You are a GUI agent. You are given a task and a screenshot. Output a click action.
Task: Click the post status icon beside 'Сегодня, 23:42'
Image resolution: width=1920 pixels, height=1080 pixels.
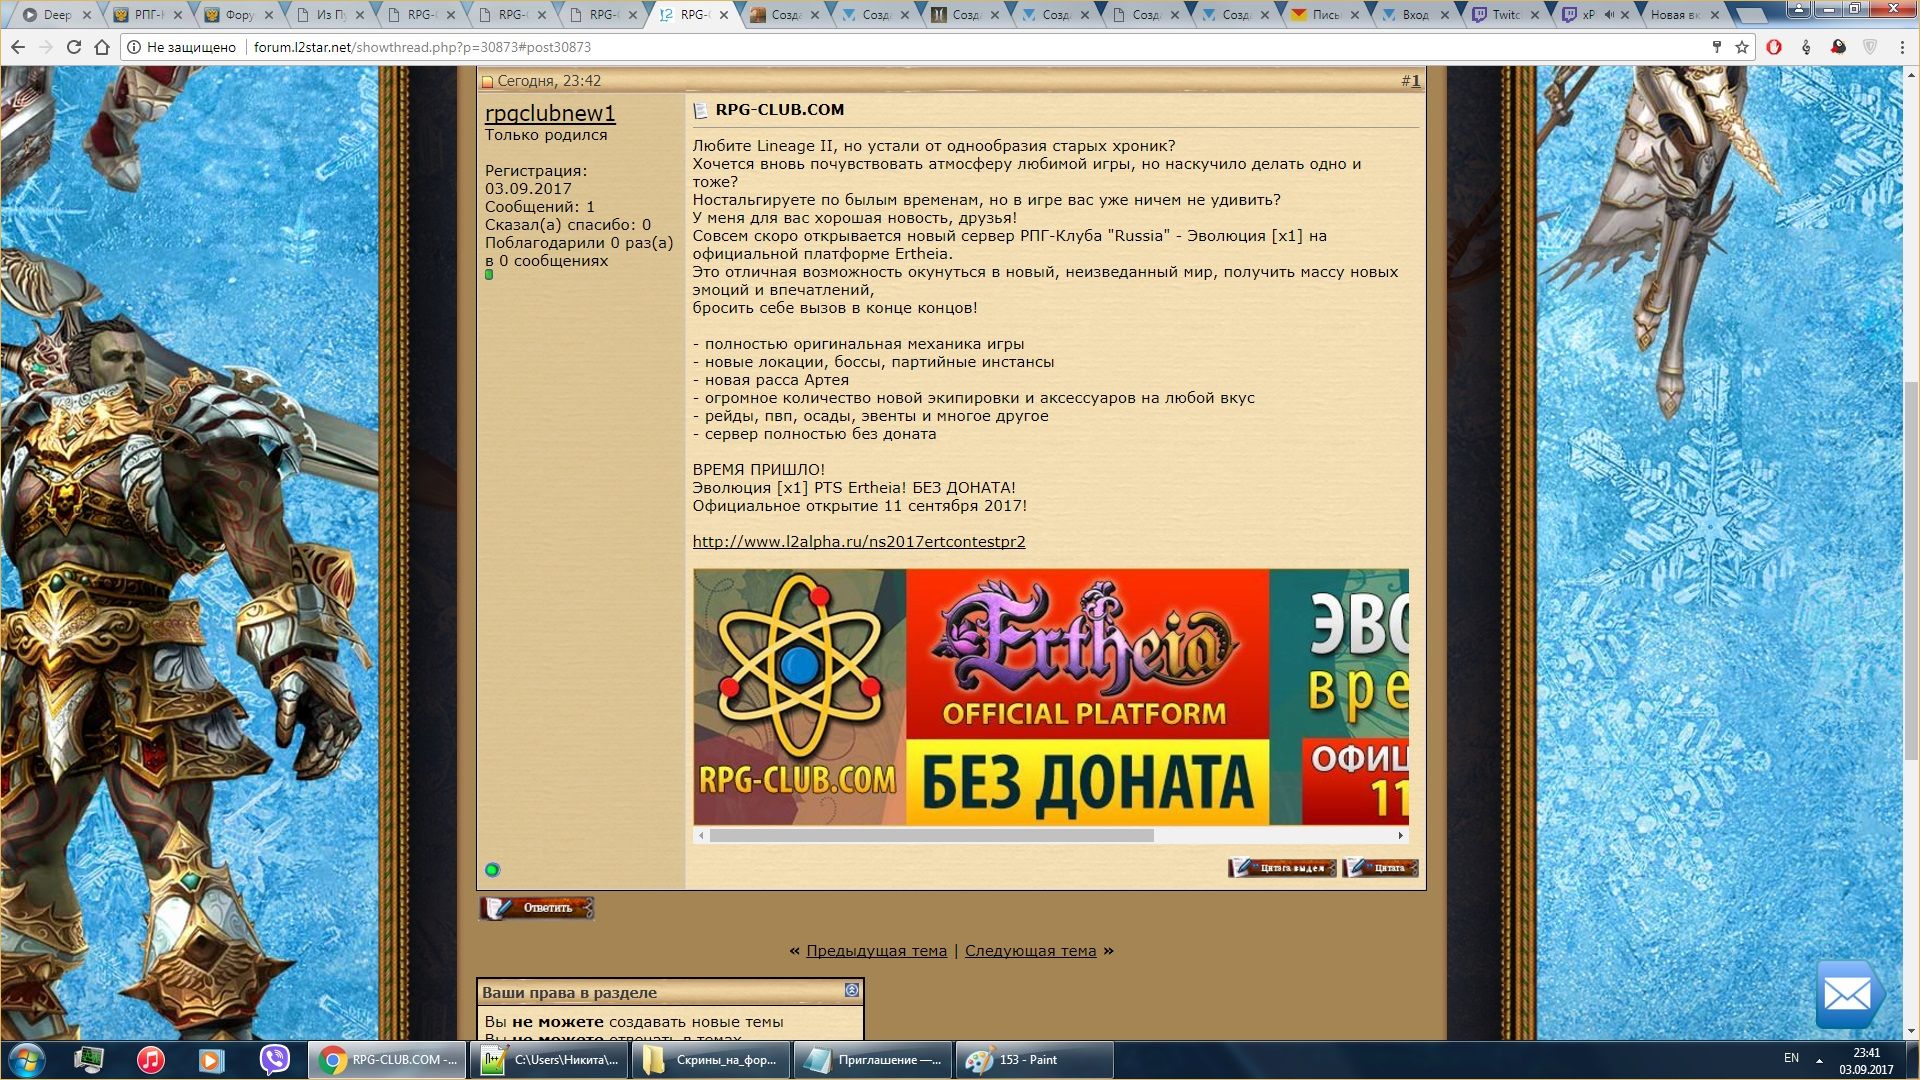pyautogui.click(x=488, y=82)
